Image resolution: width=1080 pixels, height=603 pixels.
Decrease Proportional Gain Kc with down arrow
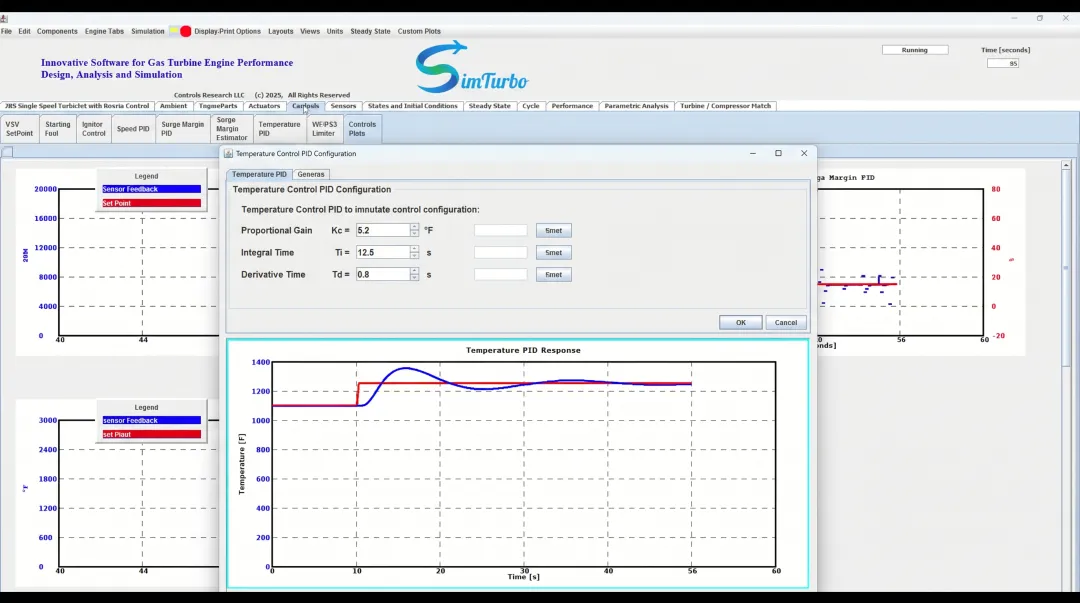click(x=414, y=234)
